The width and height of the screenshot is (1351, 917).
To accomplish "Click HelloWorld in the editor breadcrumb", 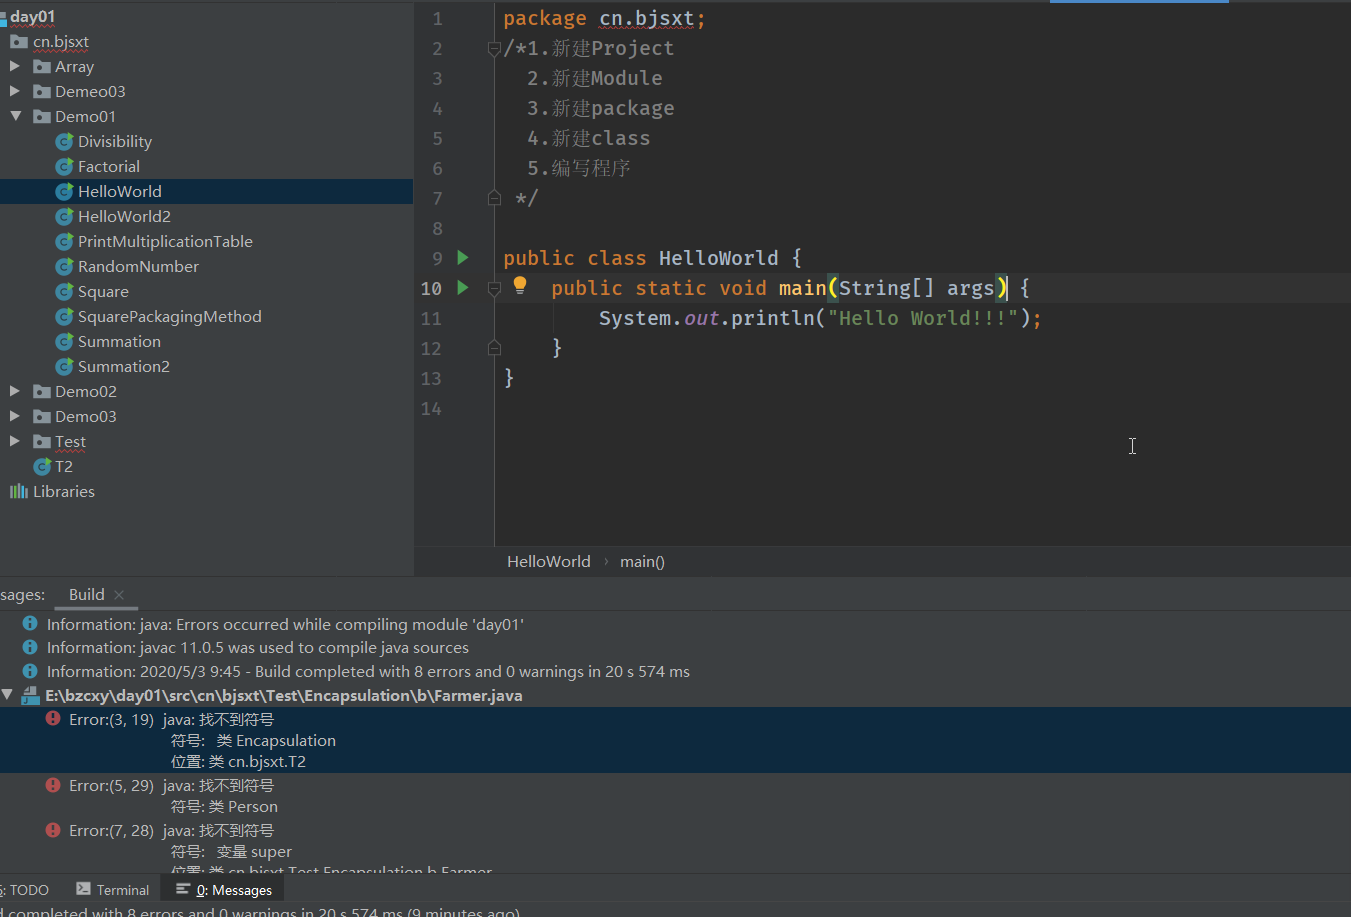I will 548,562.
